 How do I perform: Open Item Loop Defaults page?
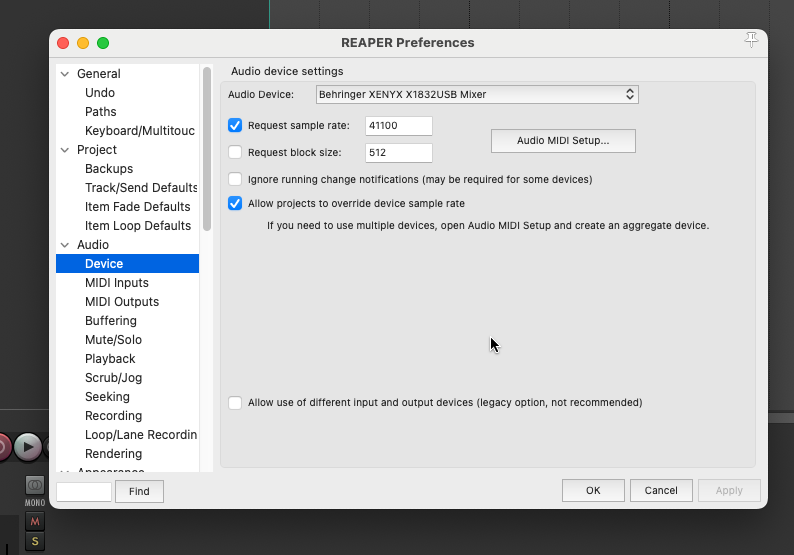(x=138, y=226)
